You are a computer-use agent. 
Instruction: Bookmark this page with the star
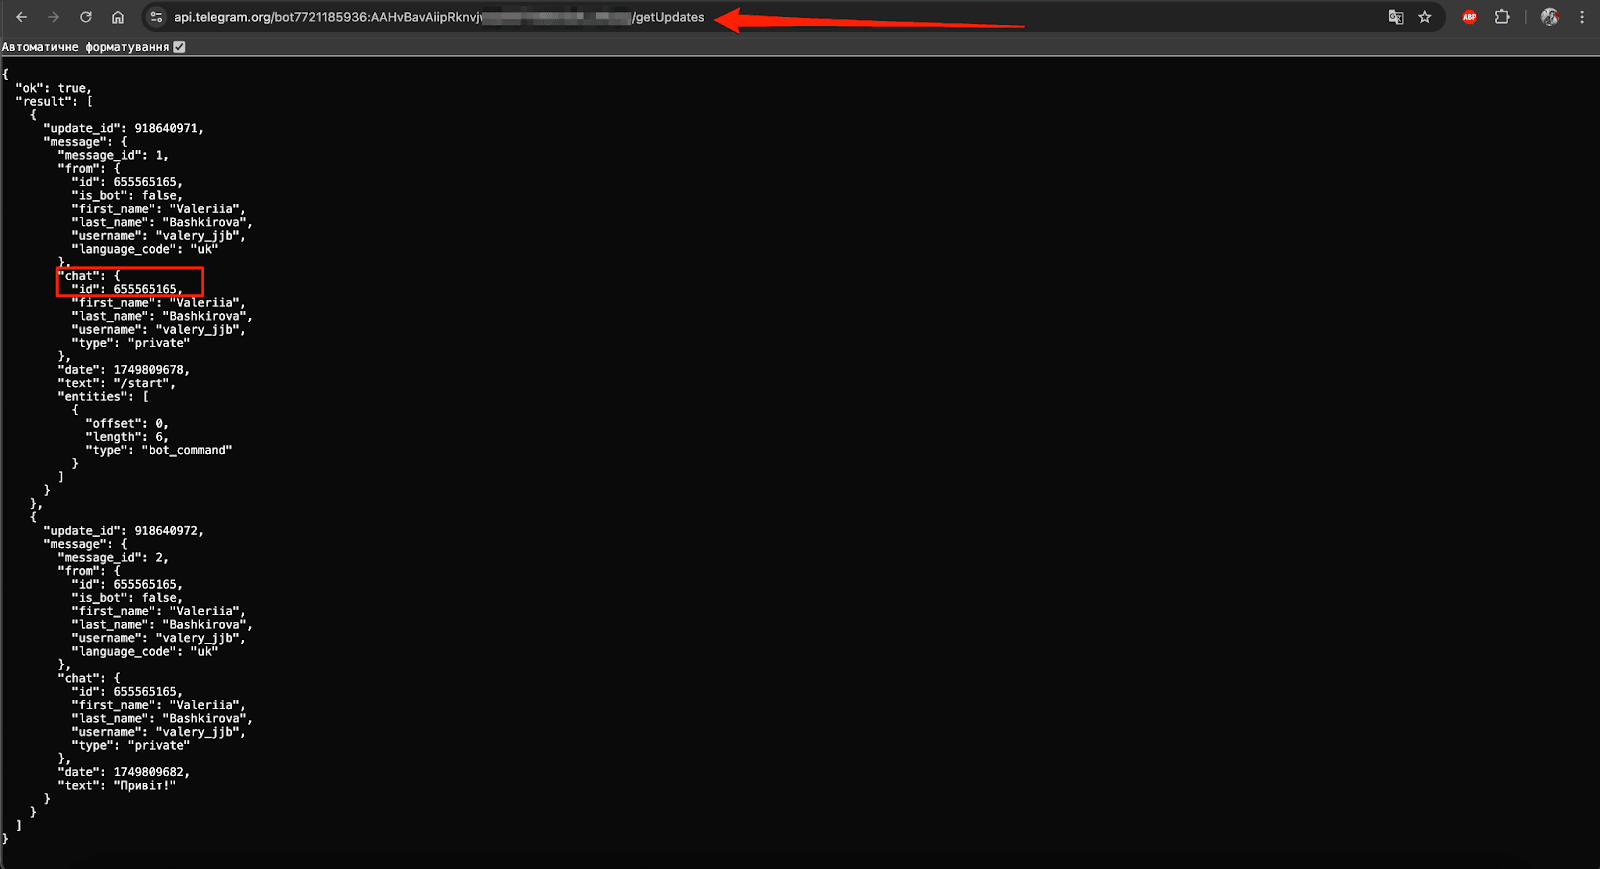1425,17
